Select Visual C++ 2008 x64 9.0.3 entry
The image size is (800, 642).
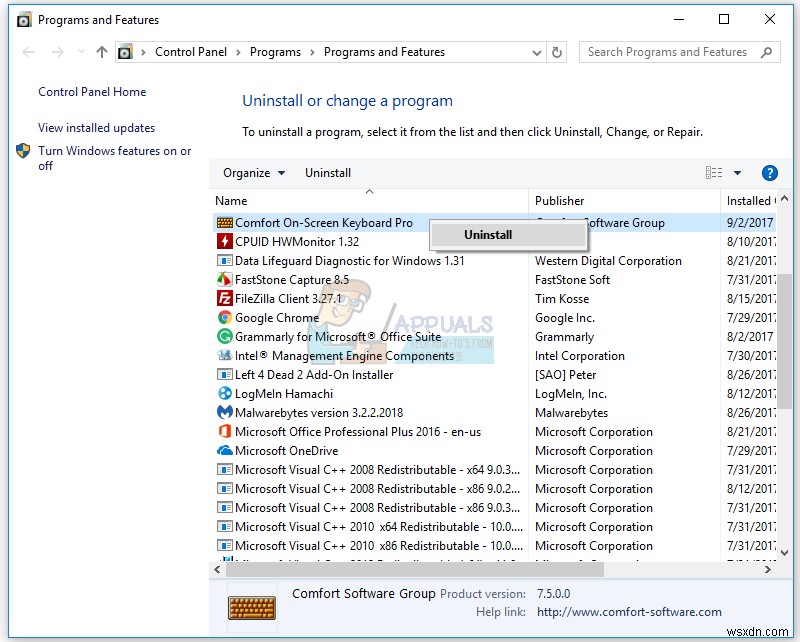click(x=377, y=470)
